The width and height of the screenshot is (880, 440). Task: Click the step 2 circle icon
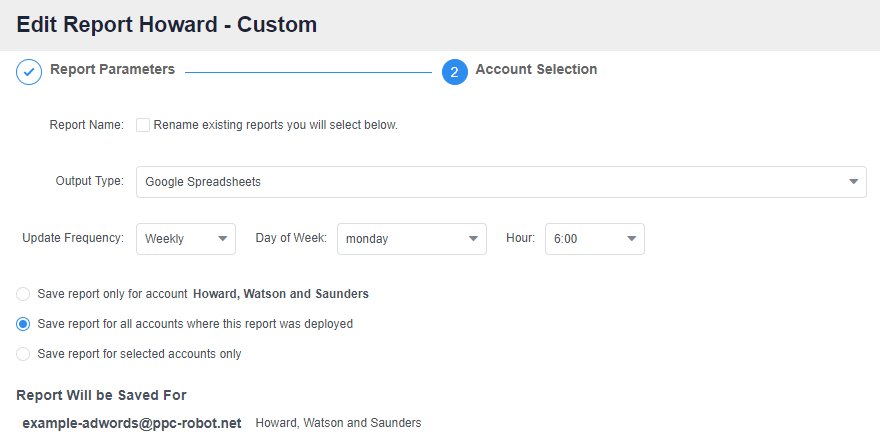455,72
